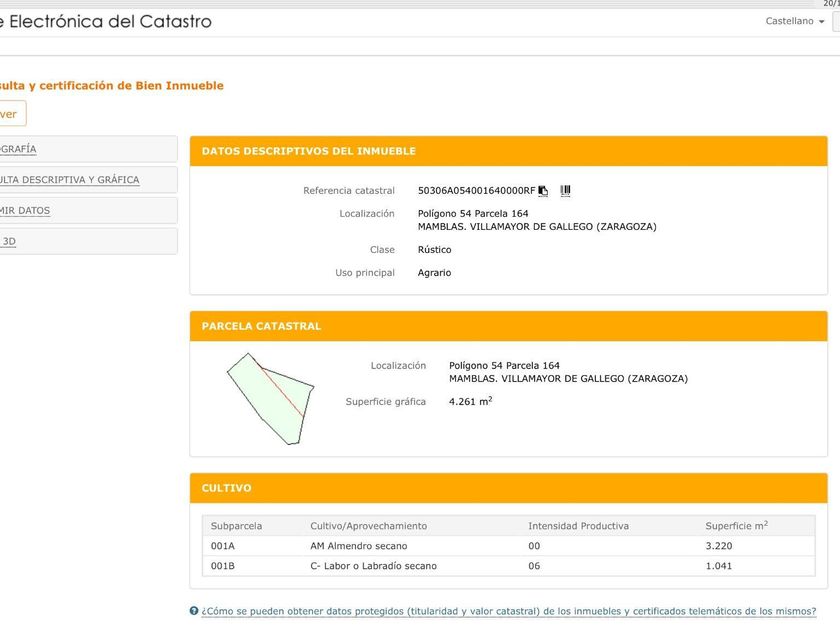This screenshot has height=630, width=840.
Task: Select the Imprimir Datos sidebar option
Action: (25, 211)
